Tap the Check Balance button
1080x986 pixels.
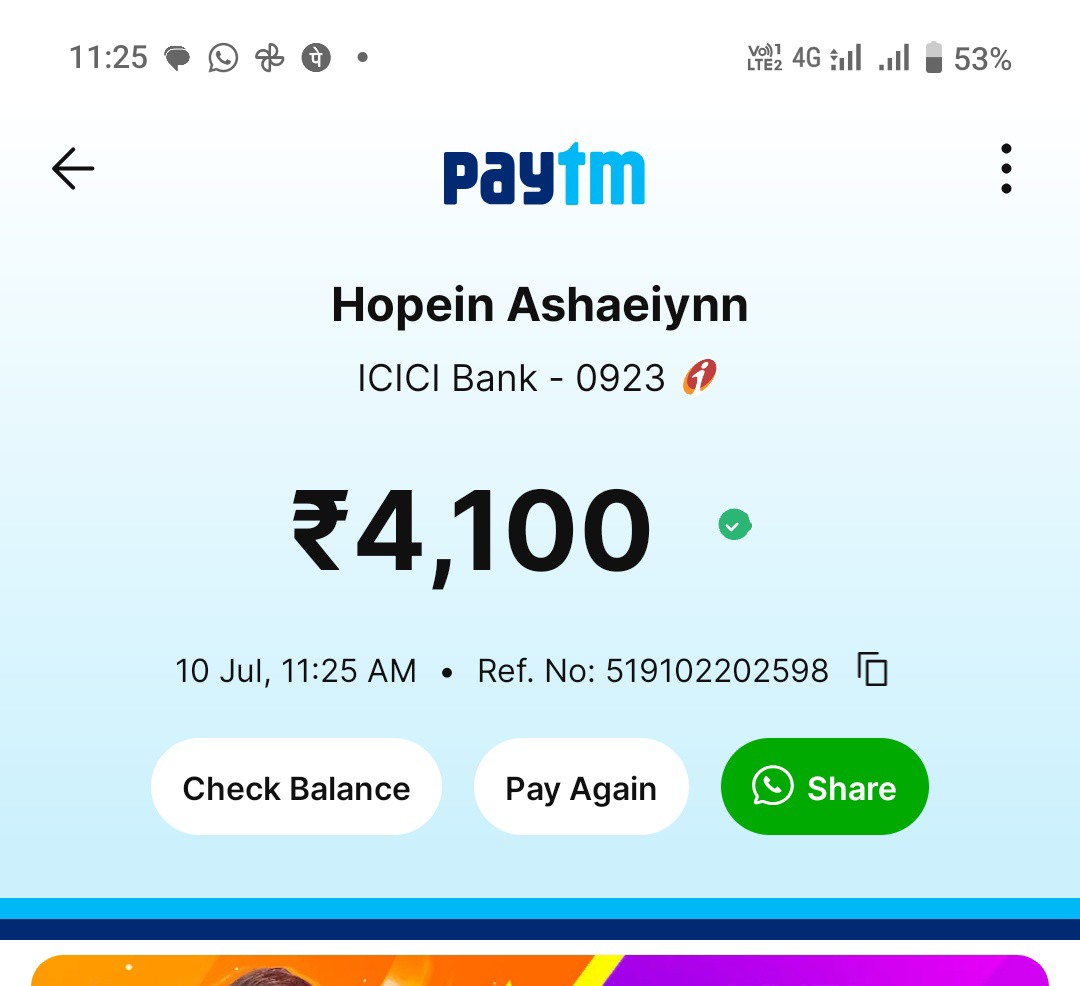pos(296,787)
